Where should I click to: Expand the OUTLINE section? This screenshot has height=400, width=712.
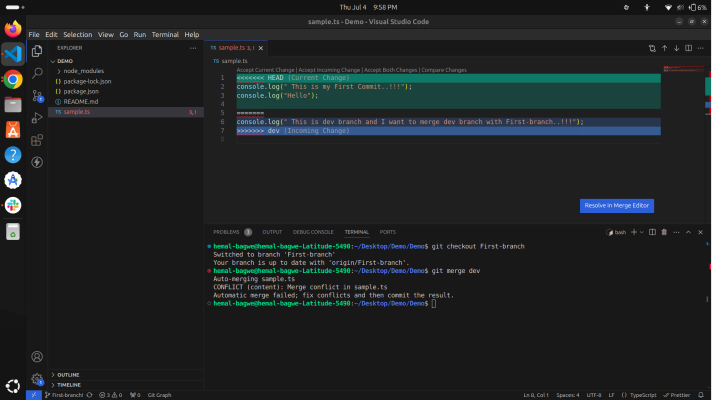click(68, 375)
